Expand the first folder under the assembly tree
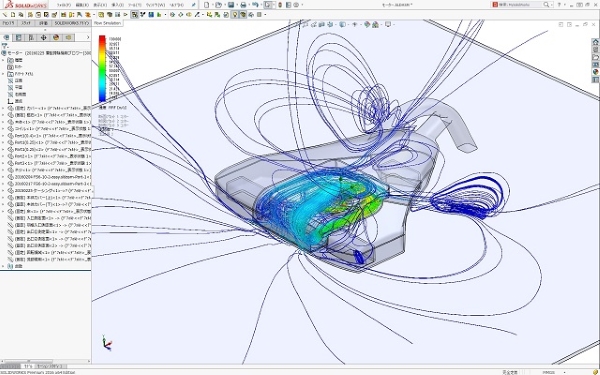Screen dimensions: 600x375 point(3,60)
